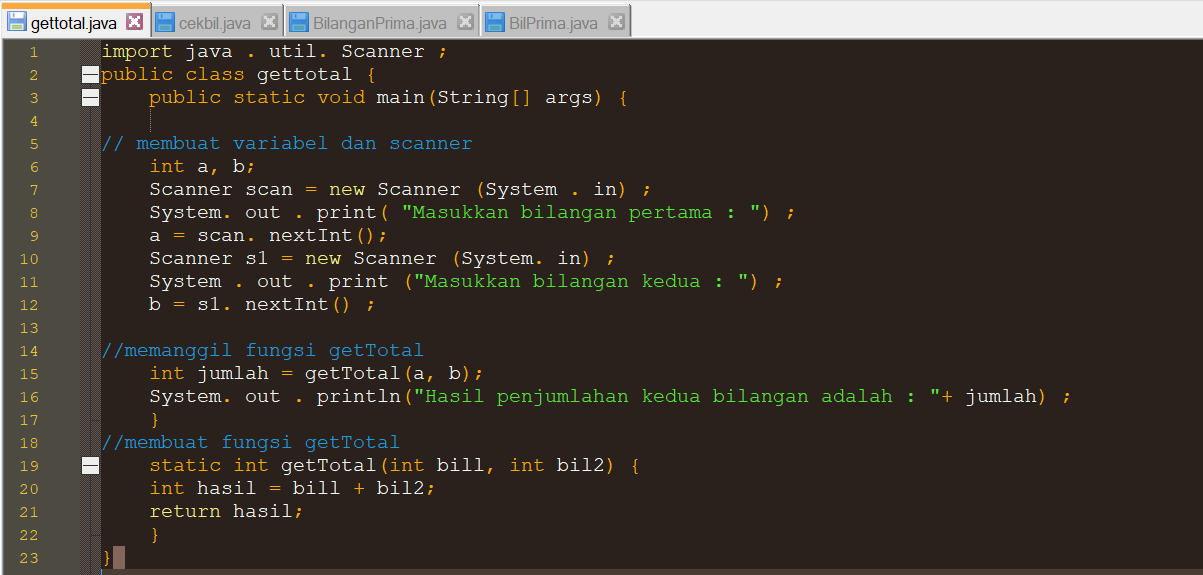1203x575 pixels.
Task: Click the 'int a, b;' declaration
Action: pos(203,166)
